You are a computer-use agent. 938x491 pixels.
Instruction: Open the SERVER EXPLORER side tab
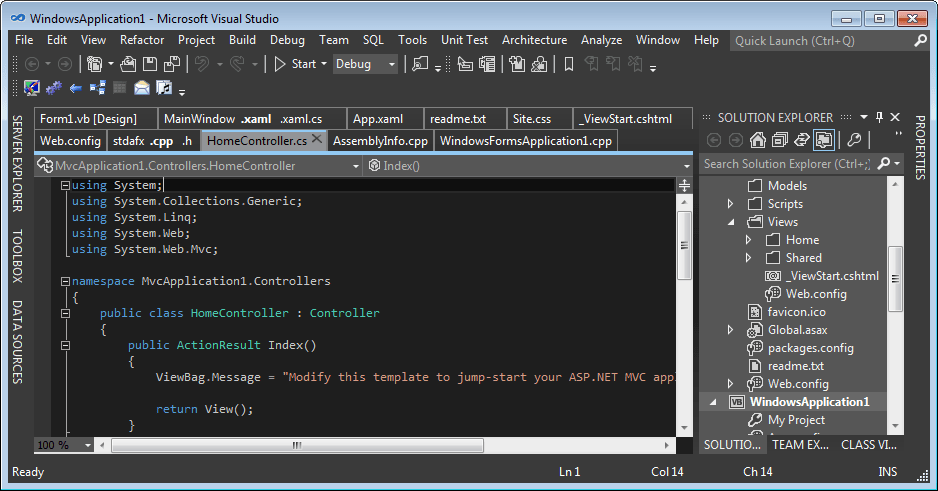[17, 163]
